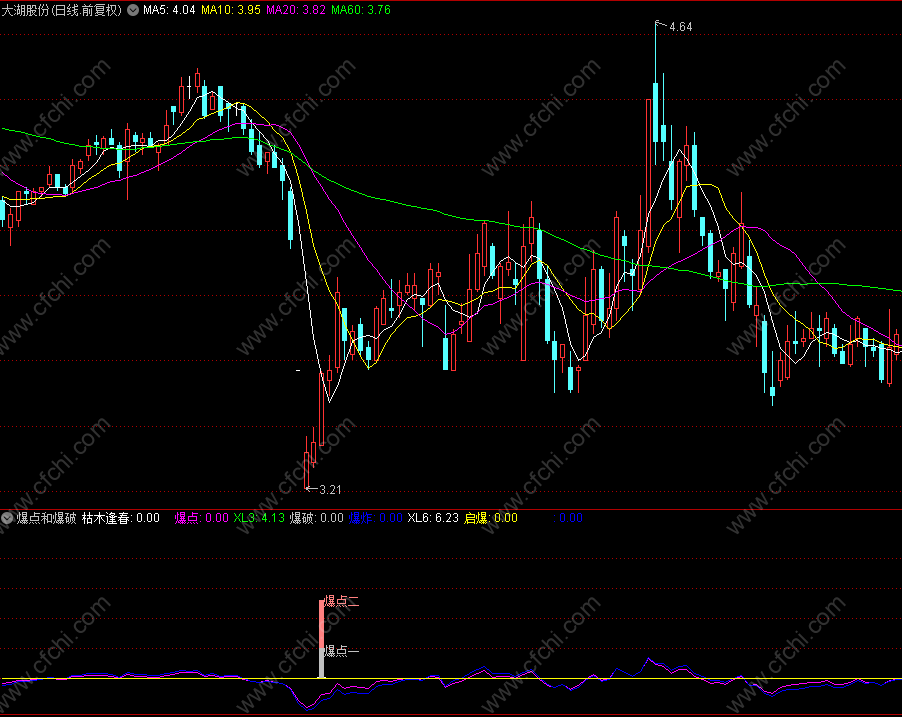The height and width of the screenshot is (717, 902).
Task: Click the MA5: 4.04 label
Action: pos(169,10)
